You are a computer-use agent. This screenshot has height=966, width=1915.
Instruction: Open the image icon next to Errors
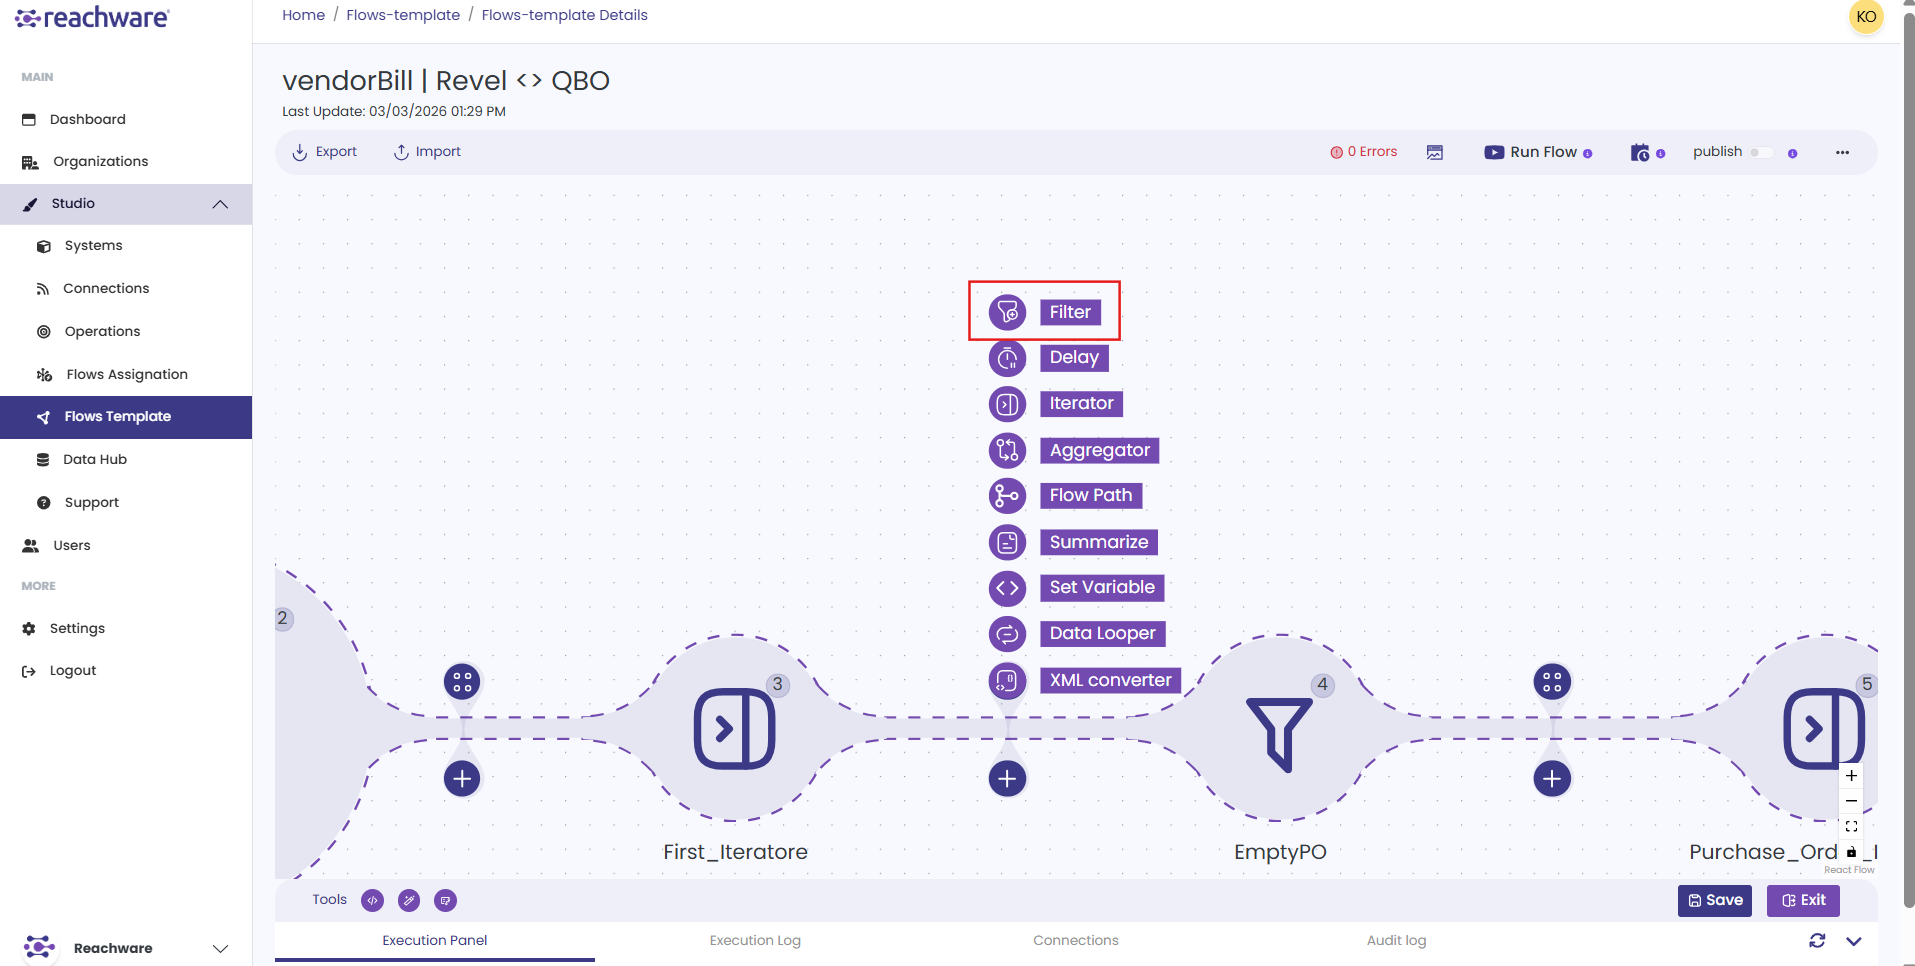tap(1435, 152)
